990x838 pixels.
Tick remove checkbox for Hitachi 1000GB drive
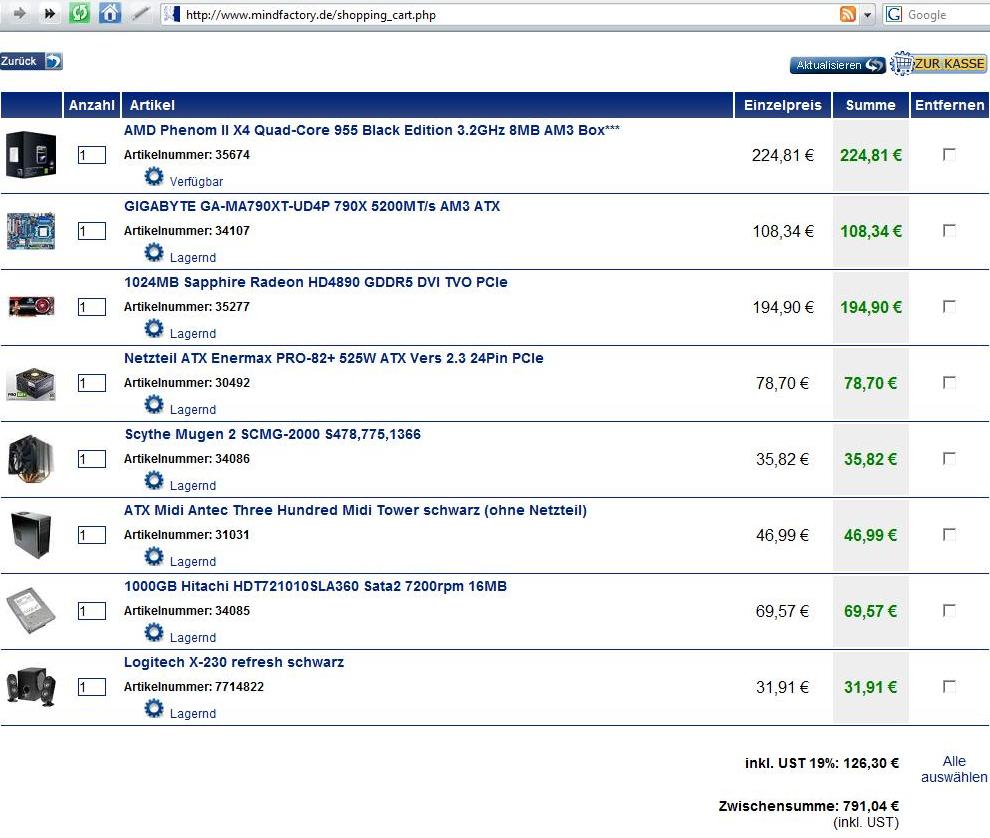click(x=949, y=611)
